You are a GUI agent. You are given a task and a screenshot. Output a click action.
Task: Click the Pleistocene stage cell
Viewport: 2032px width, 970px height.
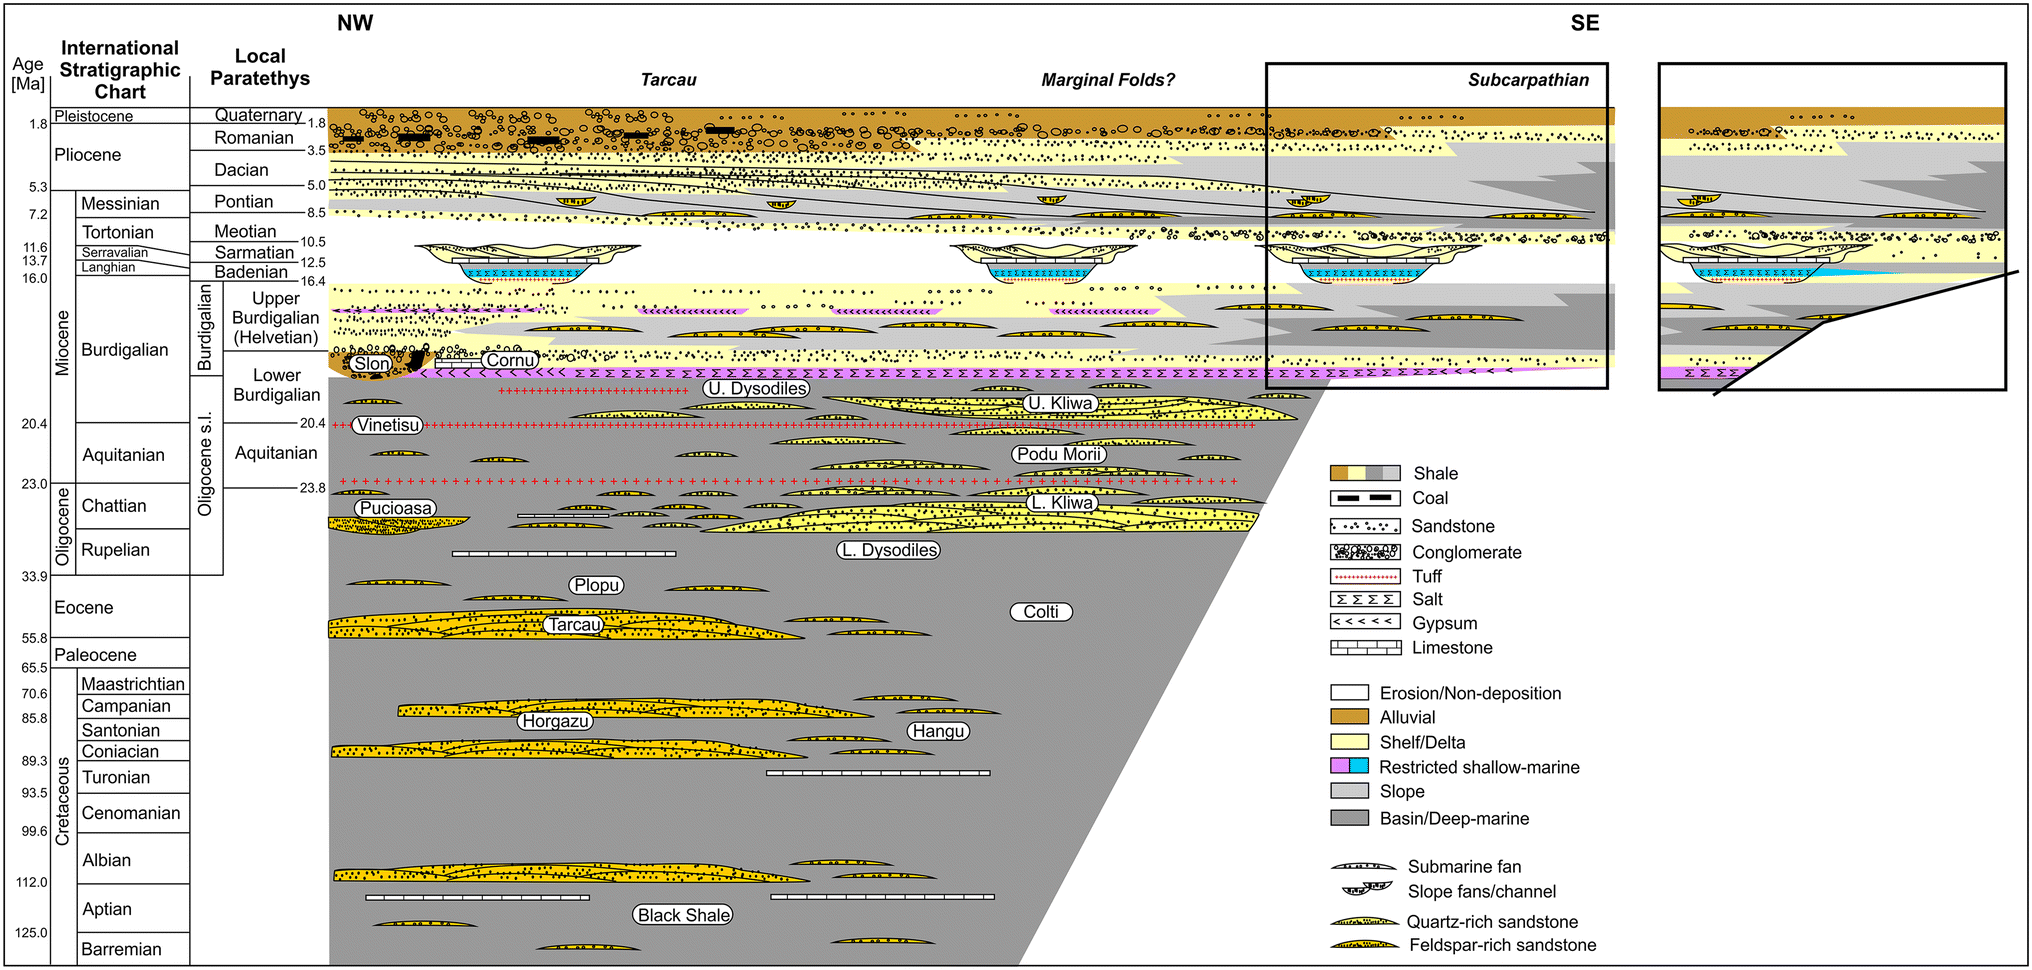pos(120,116)
